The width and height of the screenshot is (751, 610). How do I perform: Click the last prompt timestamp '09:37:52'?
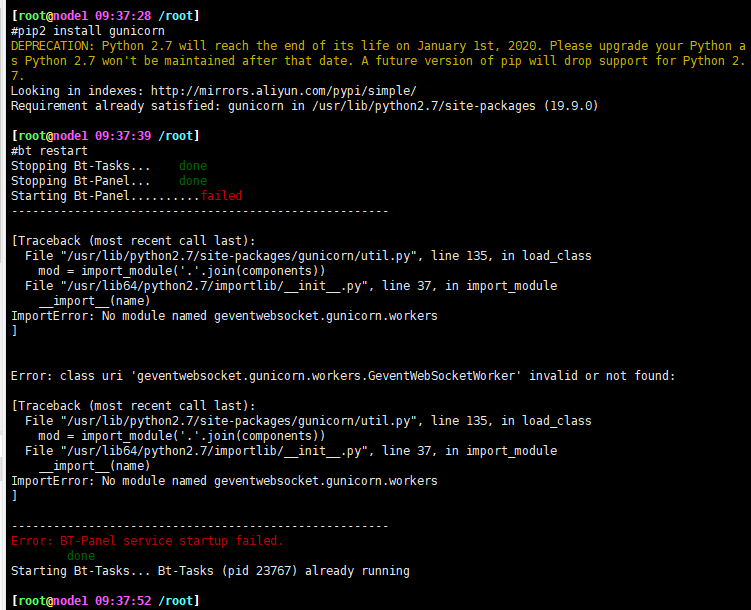tap(123, 601)
